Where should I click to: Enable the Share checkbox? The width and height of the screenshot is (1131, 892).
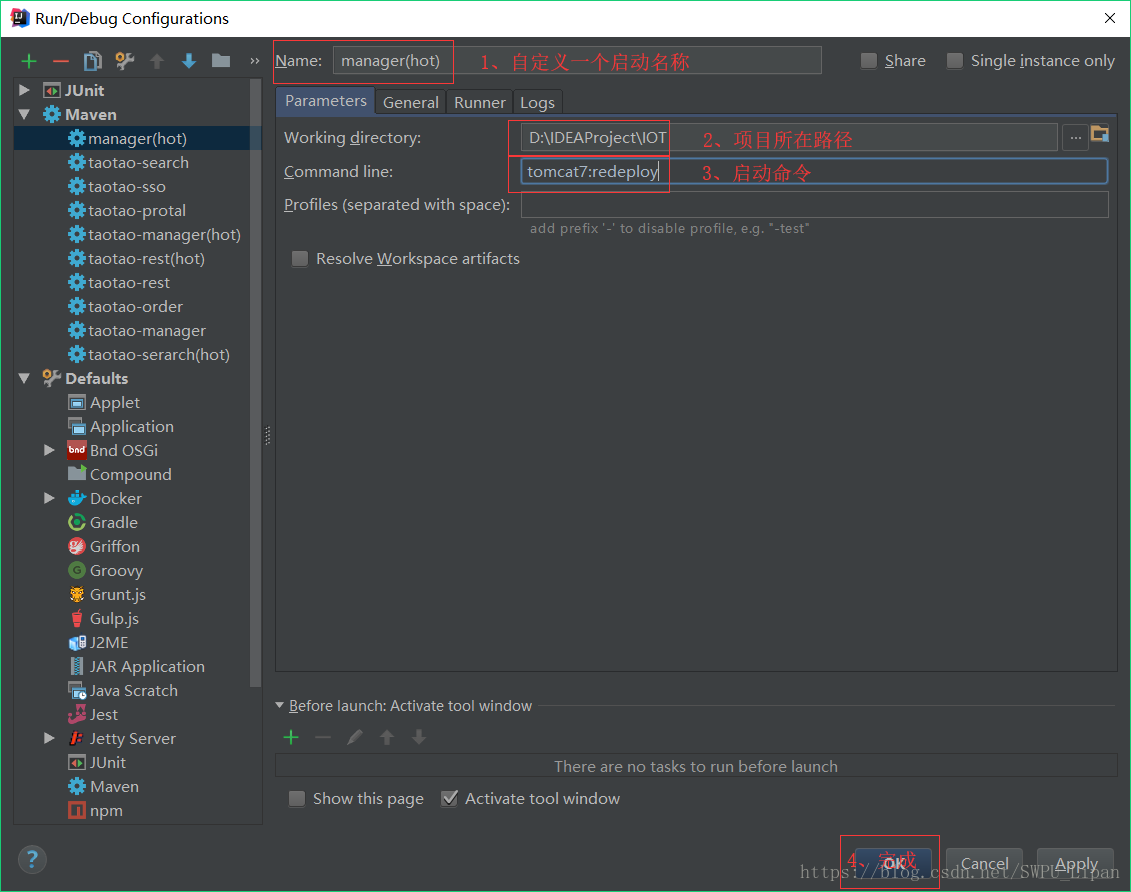(x=869, y=61)
